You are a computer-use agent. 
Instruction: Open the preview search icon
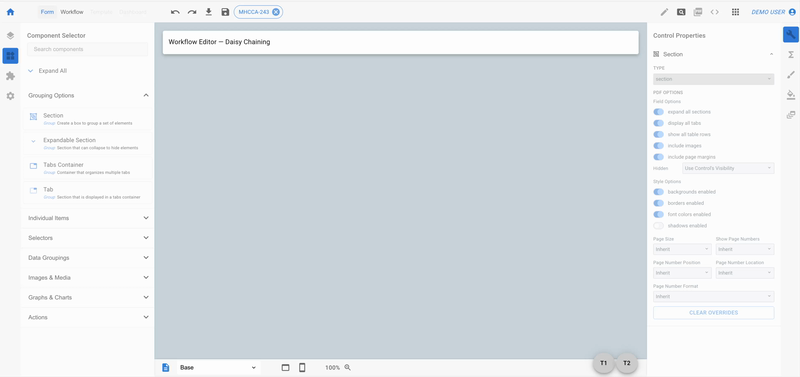click(681, 12)
